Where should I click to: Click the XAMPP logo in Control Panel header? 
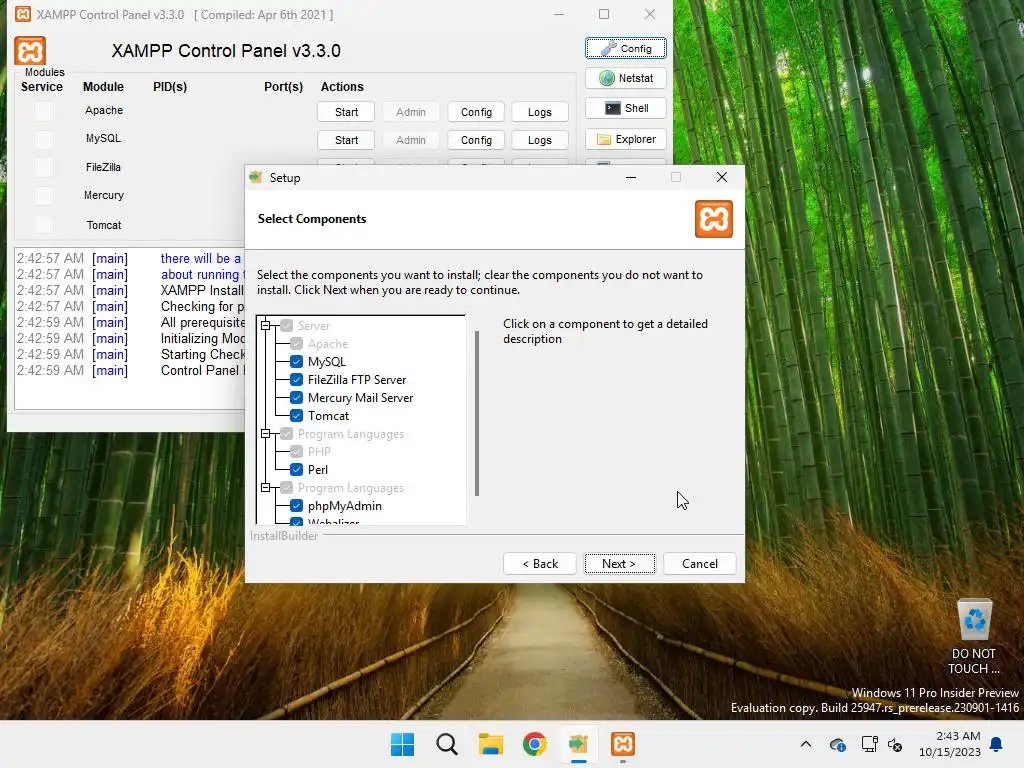tap(30, 51)
